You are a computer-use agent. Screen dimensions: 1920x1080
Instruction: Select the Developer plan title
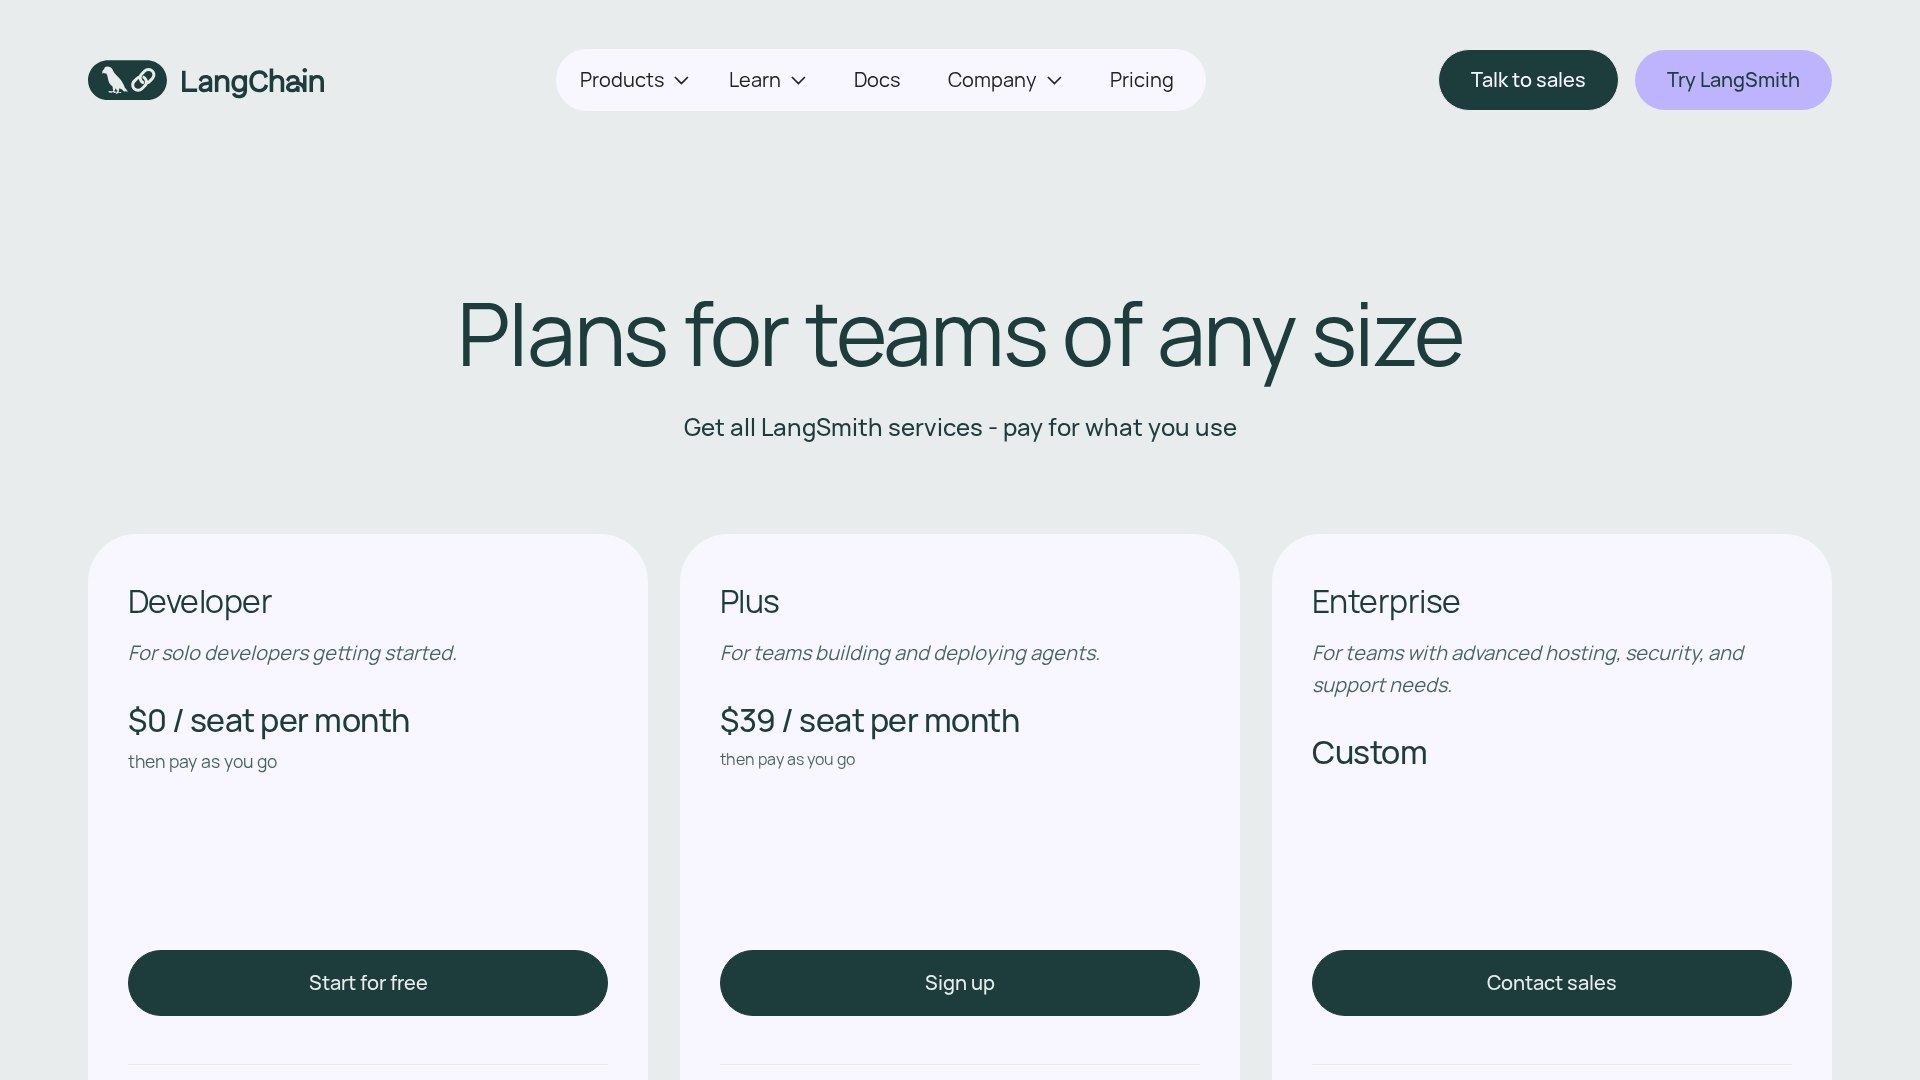click(x=200, y=602)
